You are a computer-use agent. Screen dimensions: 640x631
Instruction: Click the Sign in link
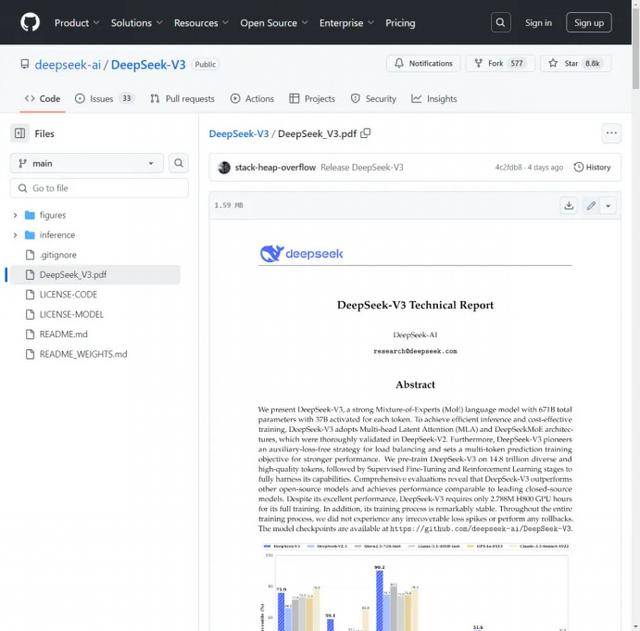tap(538, 23)
